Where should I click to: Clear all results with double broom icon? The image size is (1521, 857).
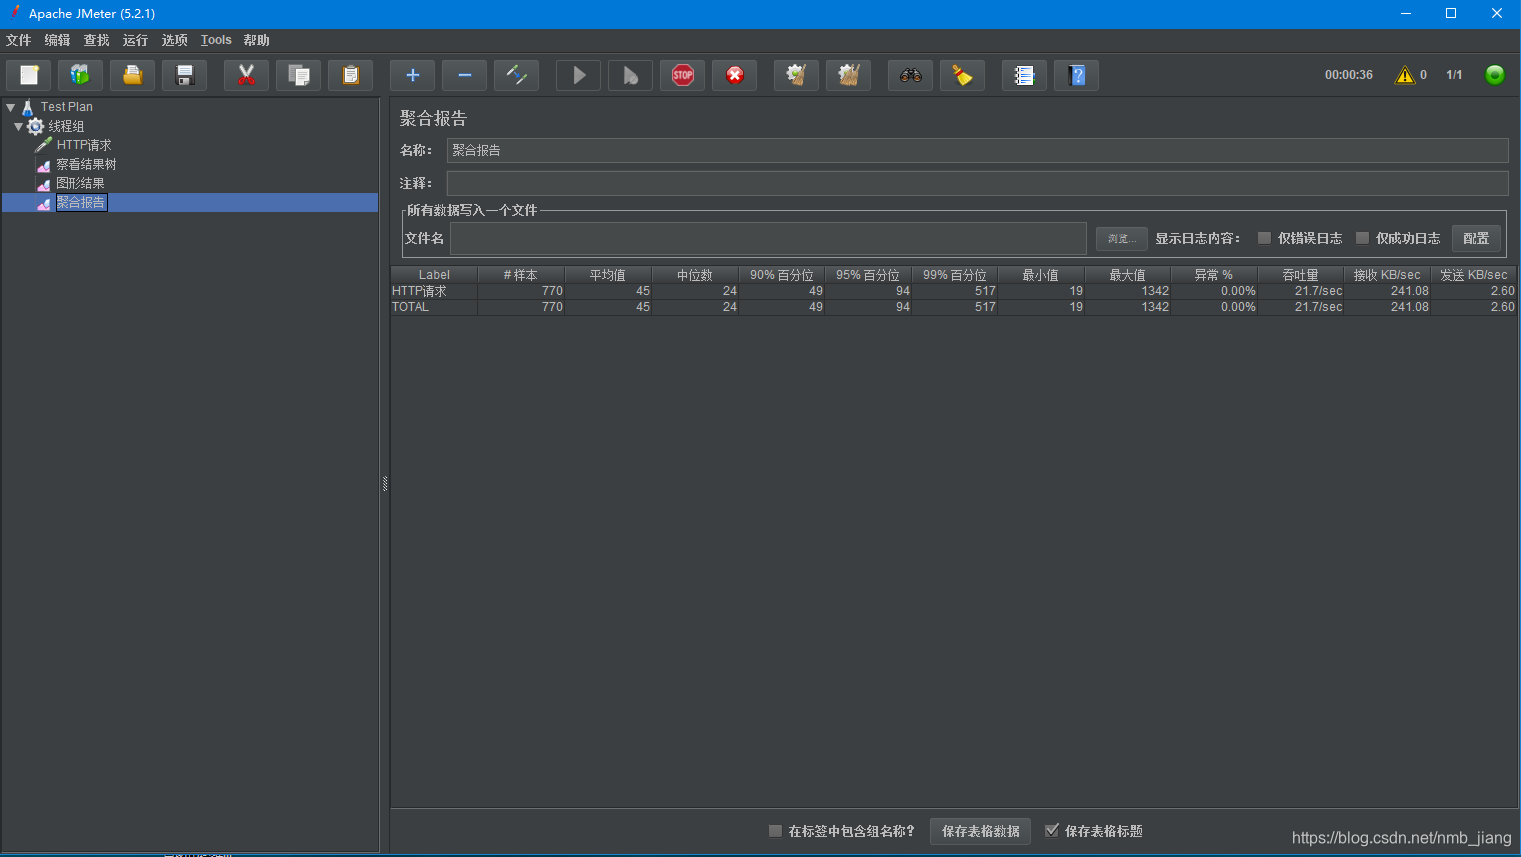tap(848, 75)
